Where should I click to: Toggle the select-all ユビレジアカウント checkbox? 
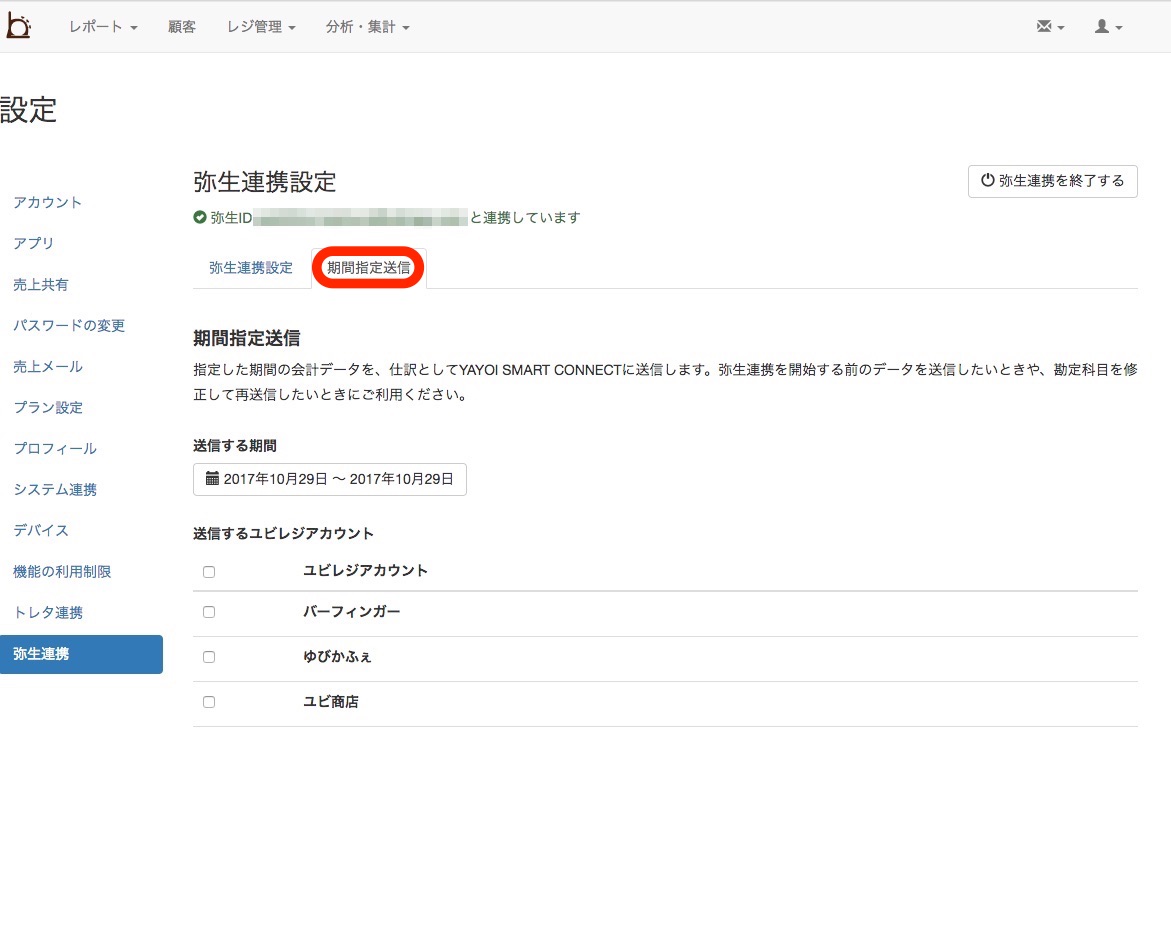click(209, 572)
